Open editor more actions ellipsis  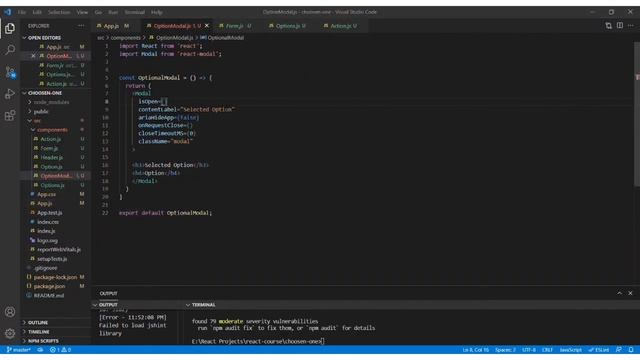point(631,26)
